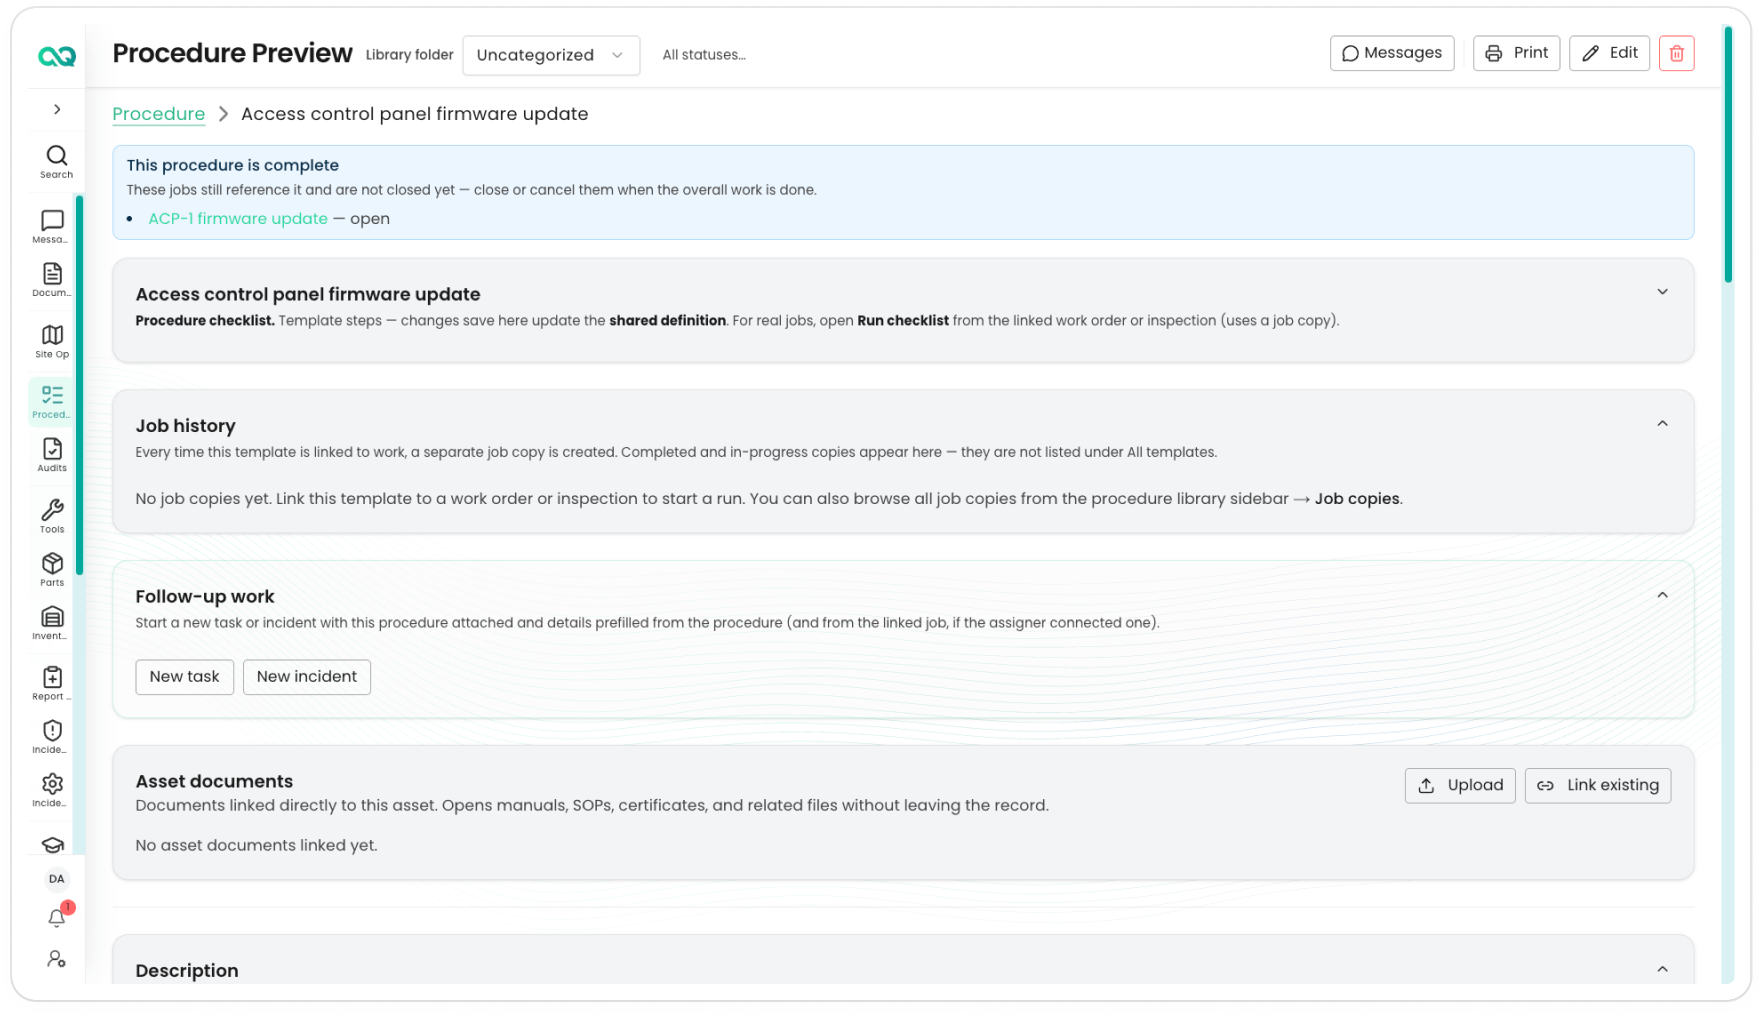Open the Library folder Uncategorized dropdown
This screenshot has width=1763, height=1016.
(x=551, y=55)
